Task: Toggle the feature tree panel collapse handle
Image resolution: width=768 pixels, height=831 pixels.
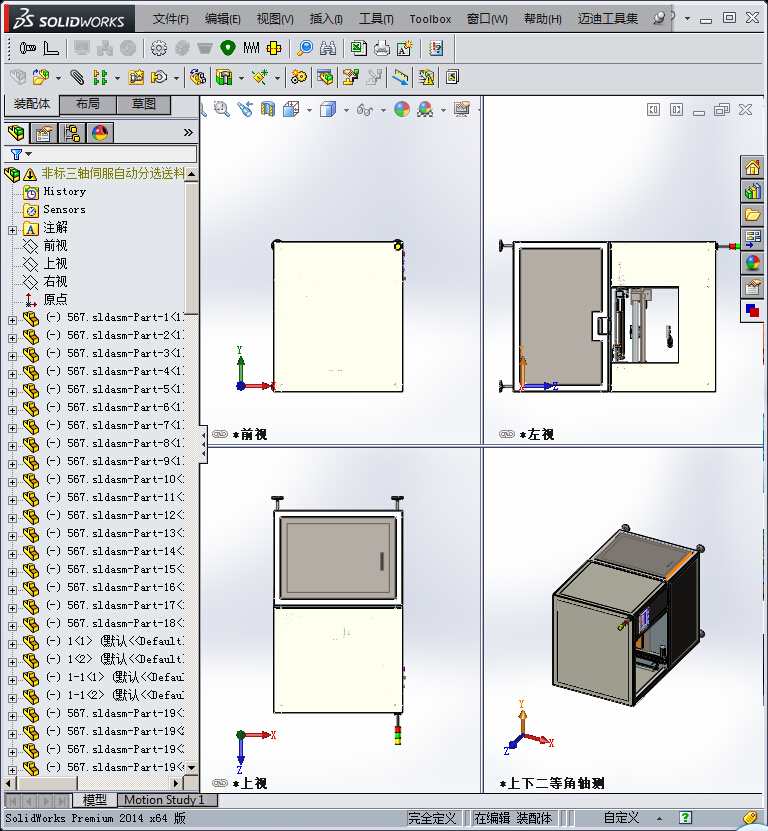Action: point(204,445)
